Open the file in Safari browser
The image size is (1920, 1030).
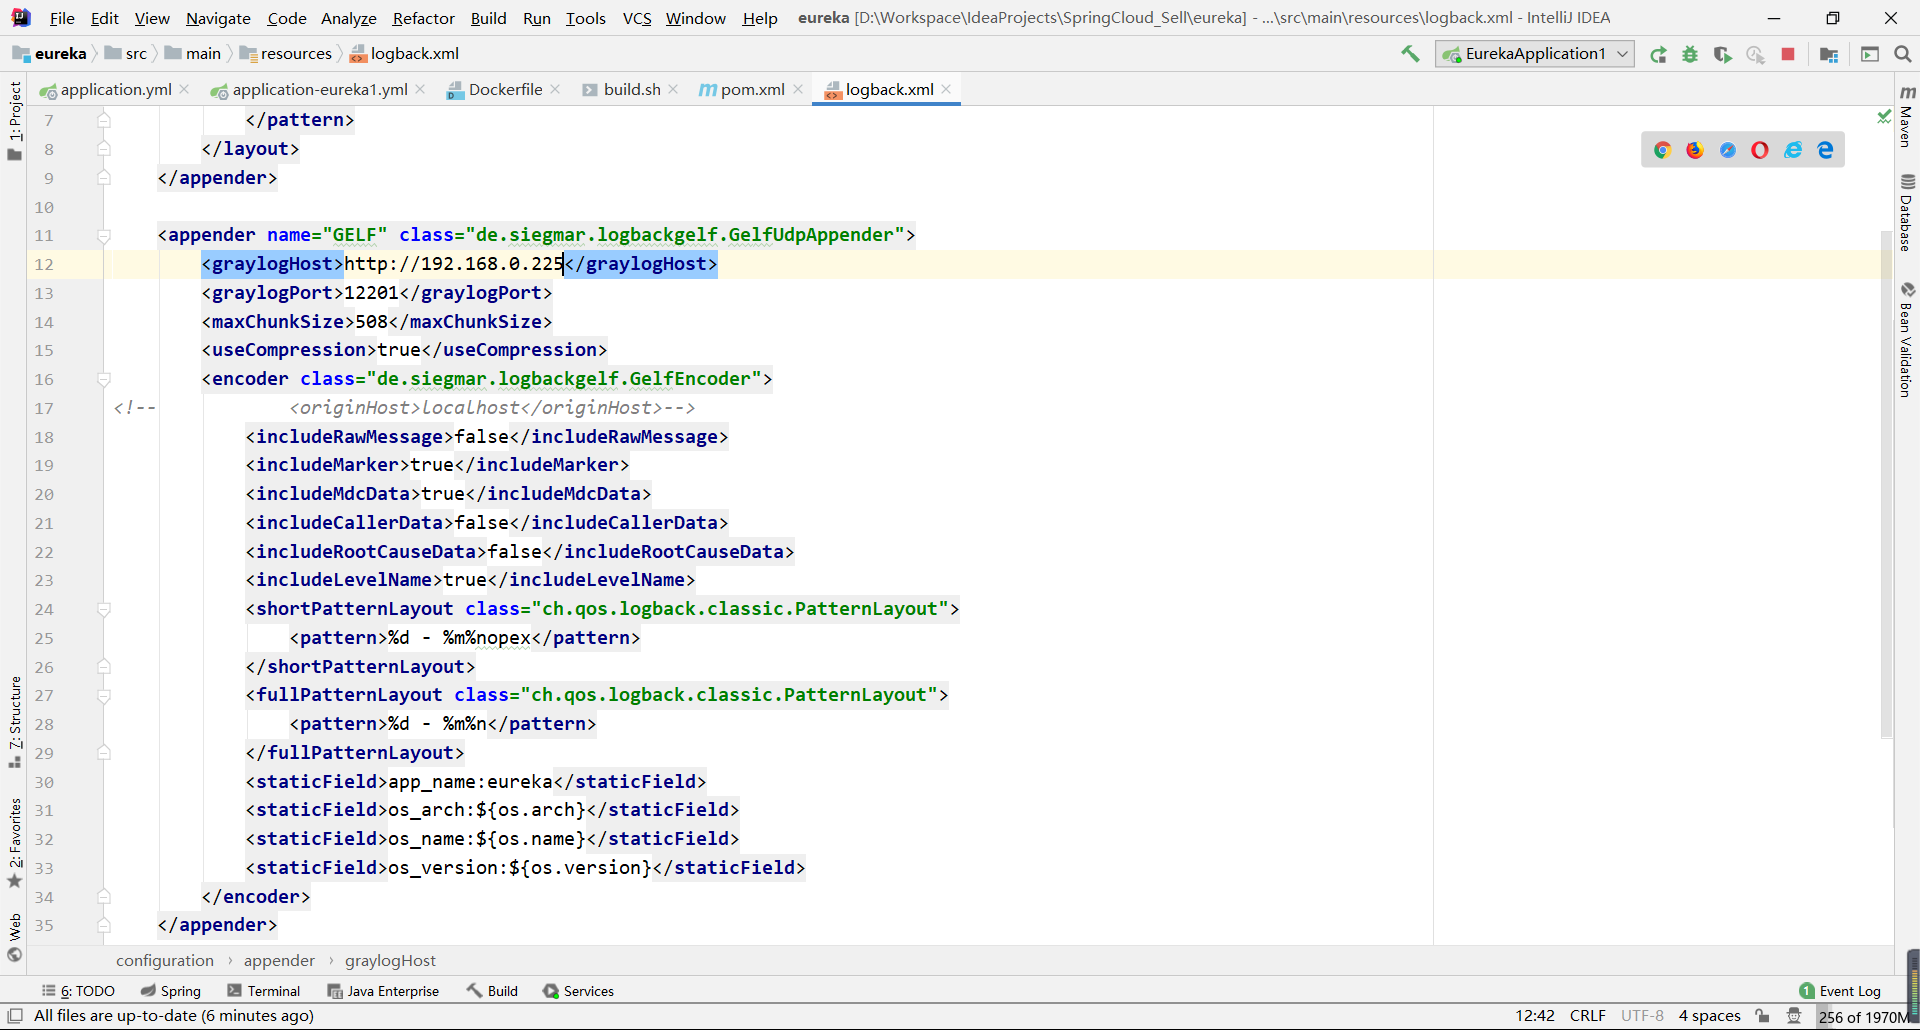coord(1728,150)
